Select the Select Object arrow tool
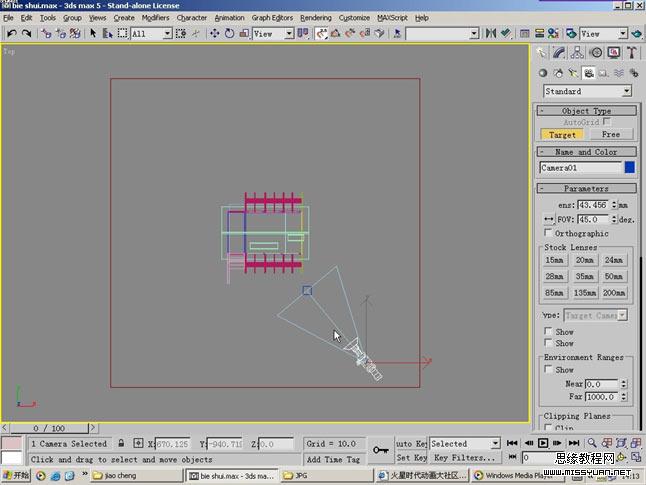Viewport: 646px width, 485px height. tap(93, 33)
